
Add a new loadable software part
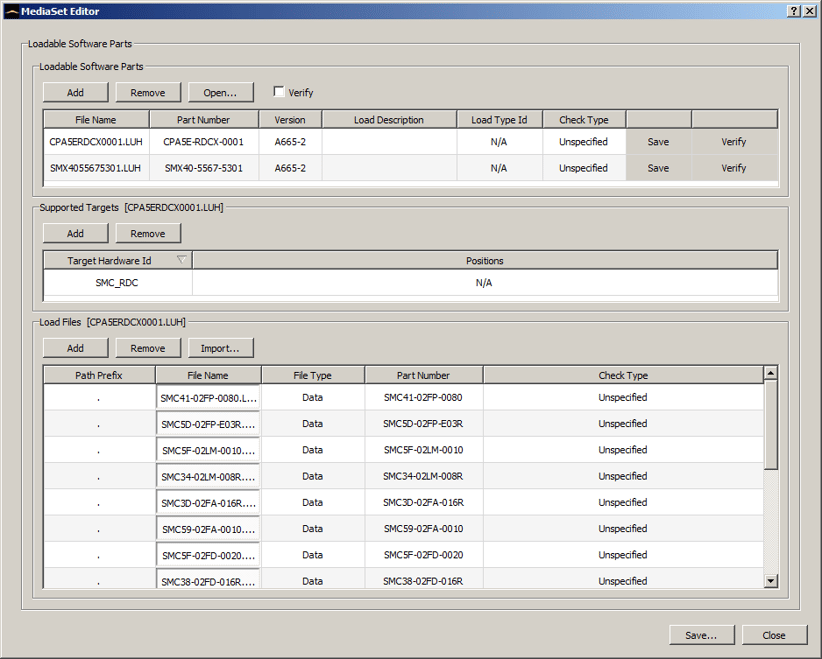[x=75, y=91]
